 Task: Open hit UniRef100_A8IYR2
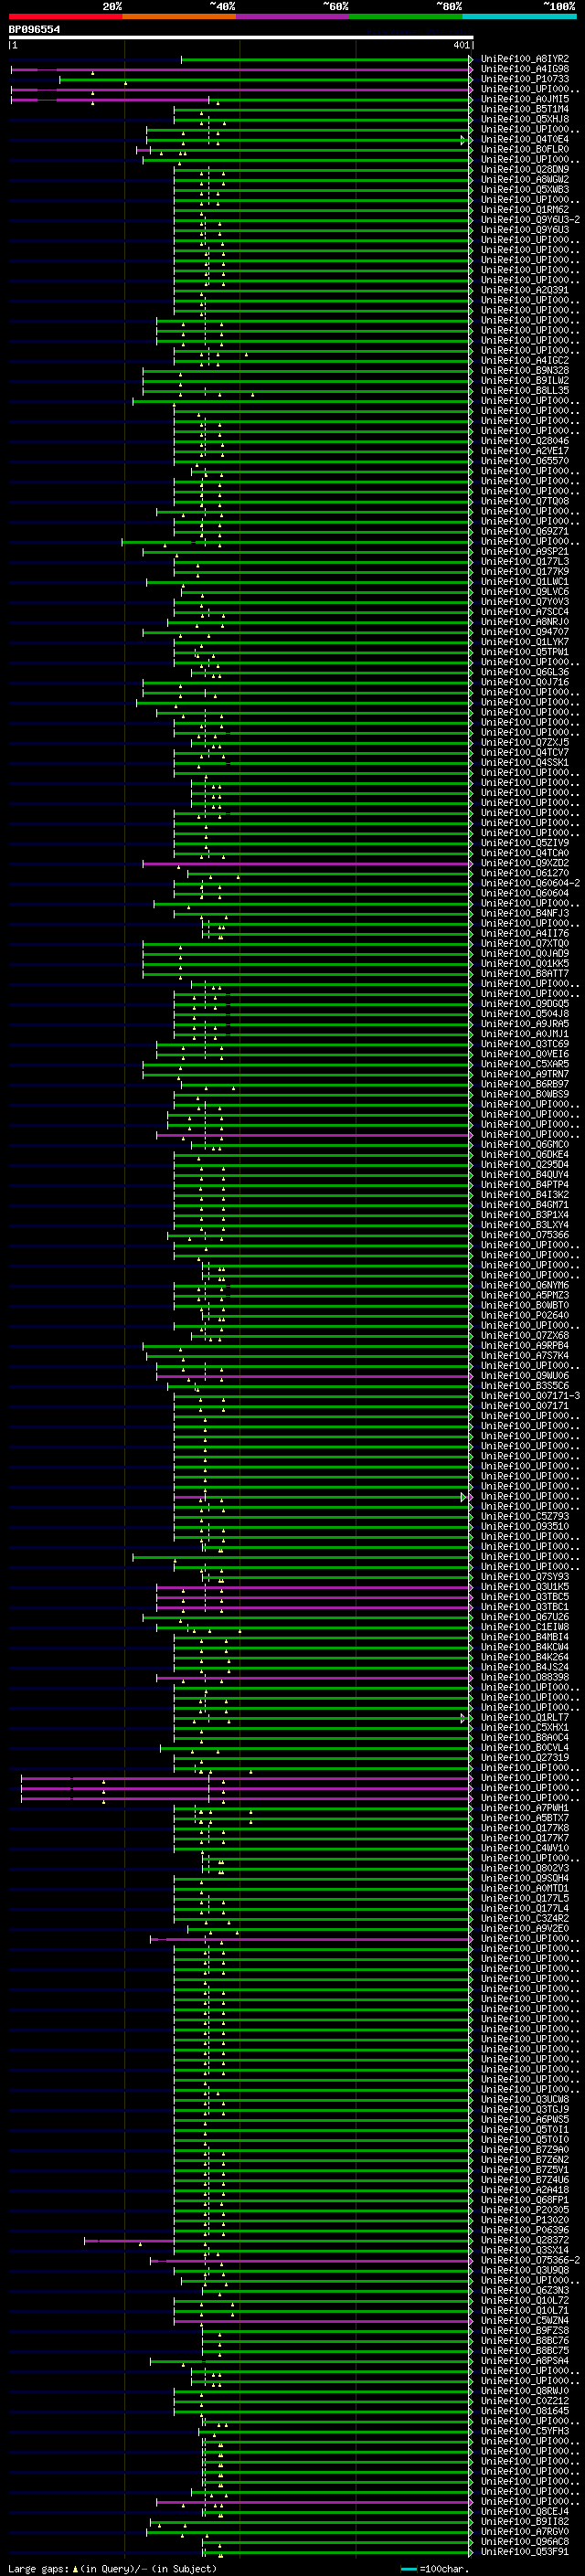point(524,59)
